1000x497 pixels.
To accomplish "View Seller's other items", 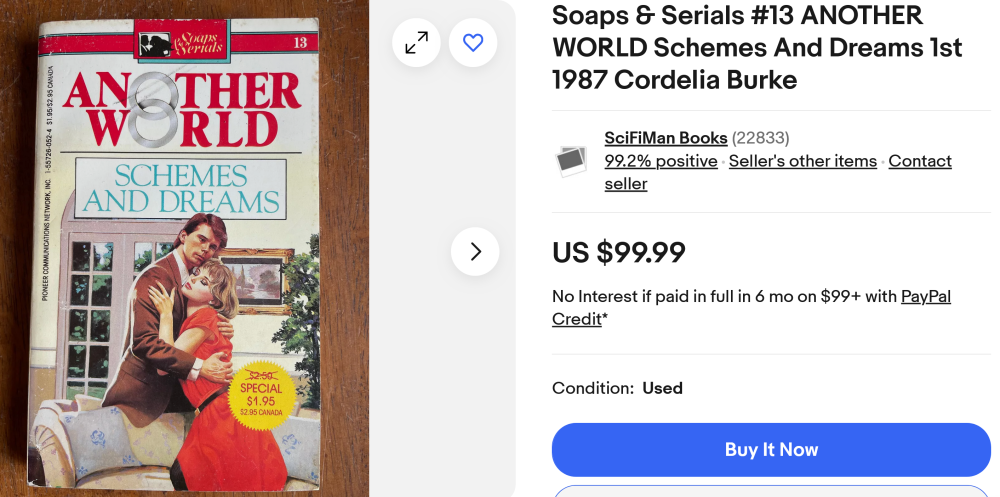I will coord(802,161).
